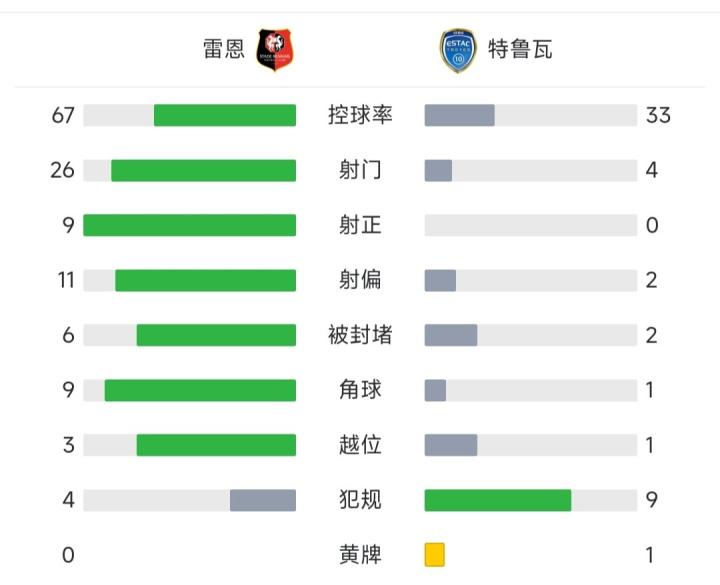Click the 射门 shots stat label
The height and width of the screenshot is (585, 720).
click(360, 170)
